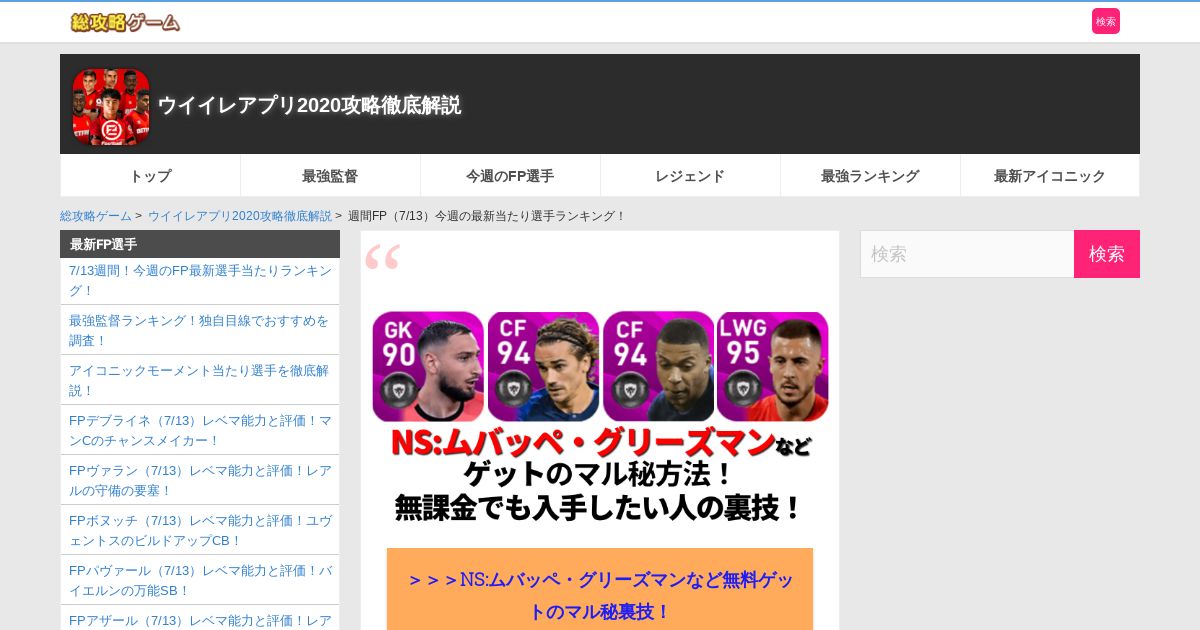The width and height of the screenshot is (1200, 630).
Task: Open the 最新アイコニック navigation tab
Action: click(x=1050, y=176)
